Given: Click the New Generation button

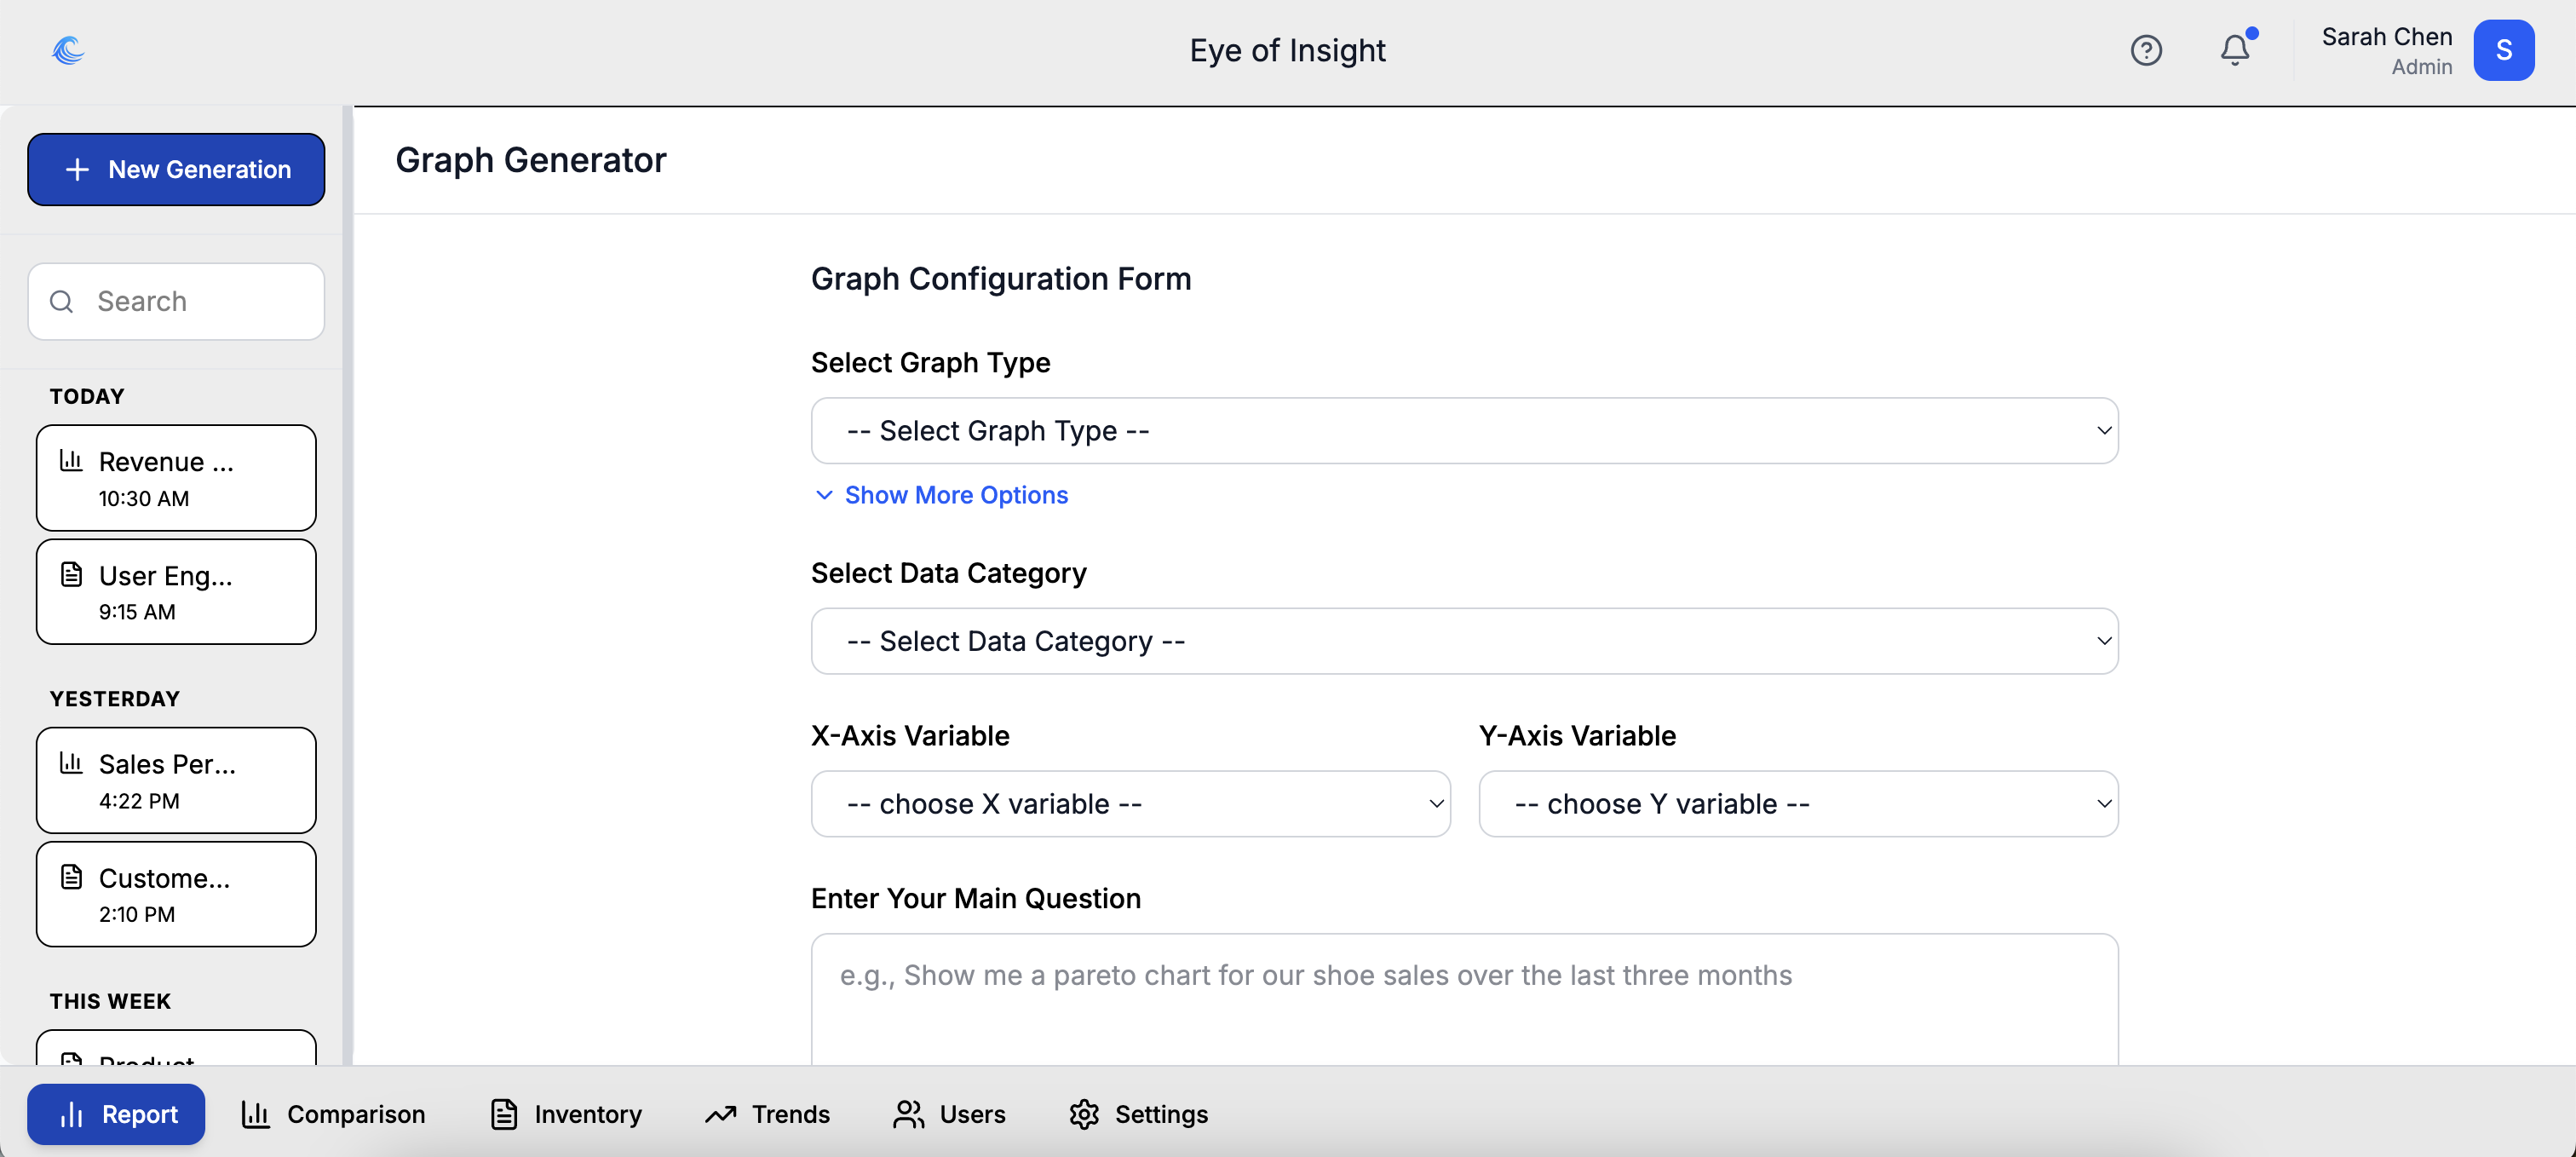Looking at the screenshot, I should pos(176,169).
